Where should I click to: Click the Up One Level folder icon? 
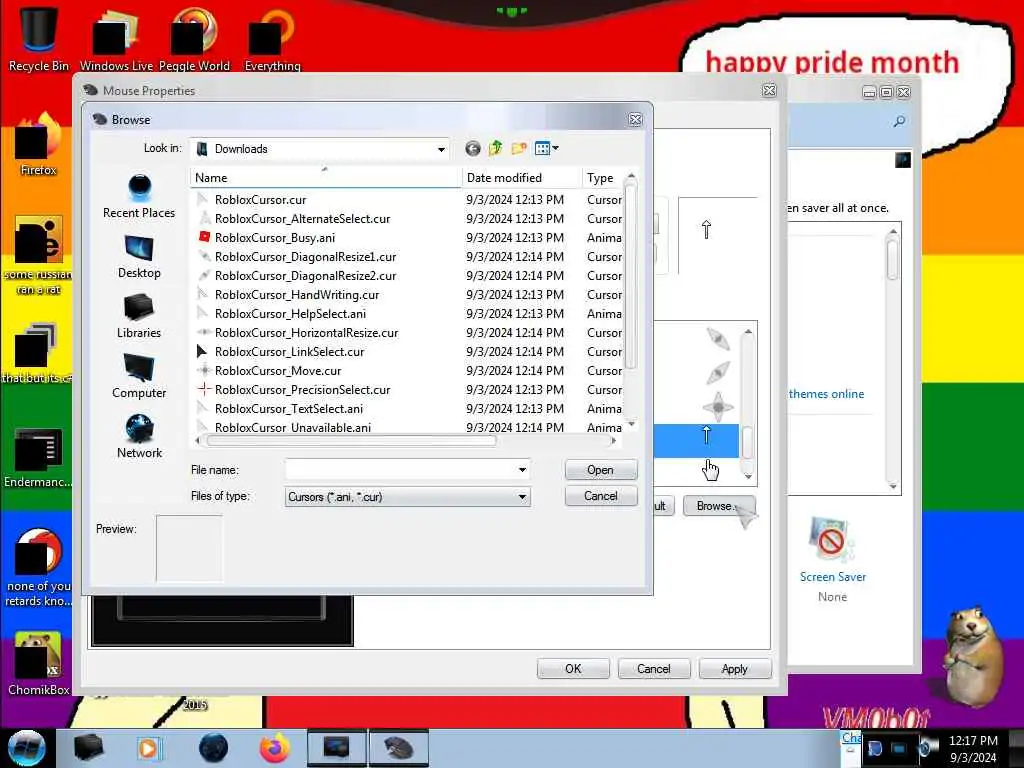pyautogui.click(x=496, y=149)
